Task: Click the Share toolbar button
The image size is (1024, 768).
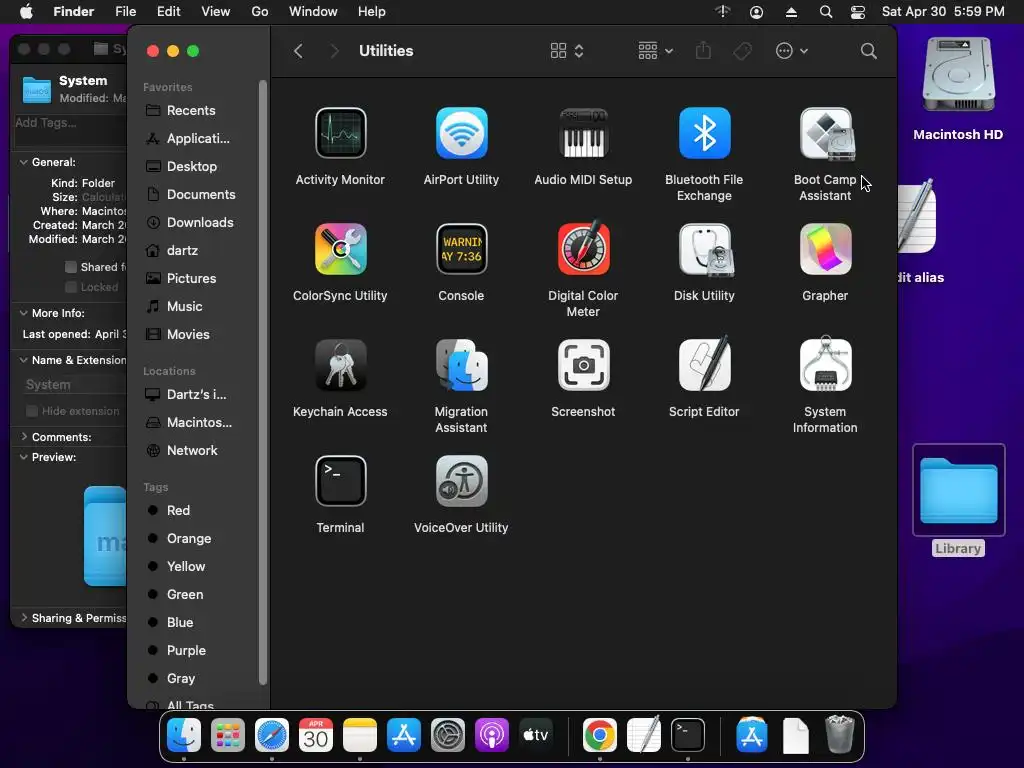Action: pyautogui.click(x=703, y=50)
